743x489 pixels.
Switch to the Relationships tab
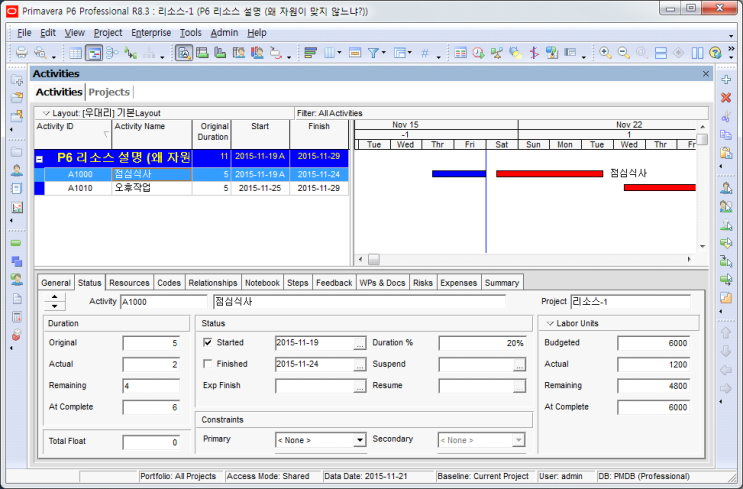(213, 282)
